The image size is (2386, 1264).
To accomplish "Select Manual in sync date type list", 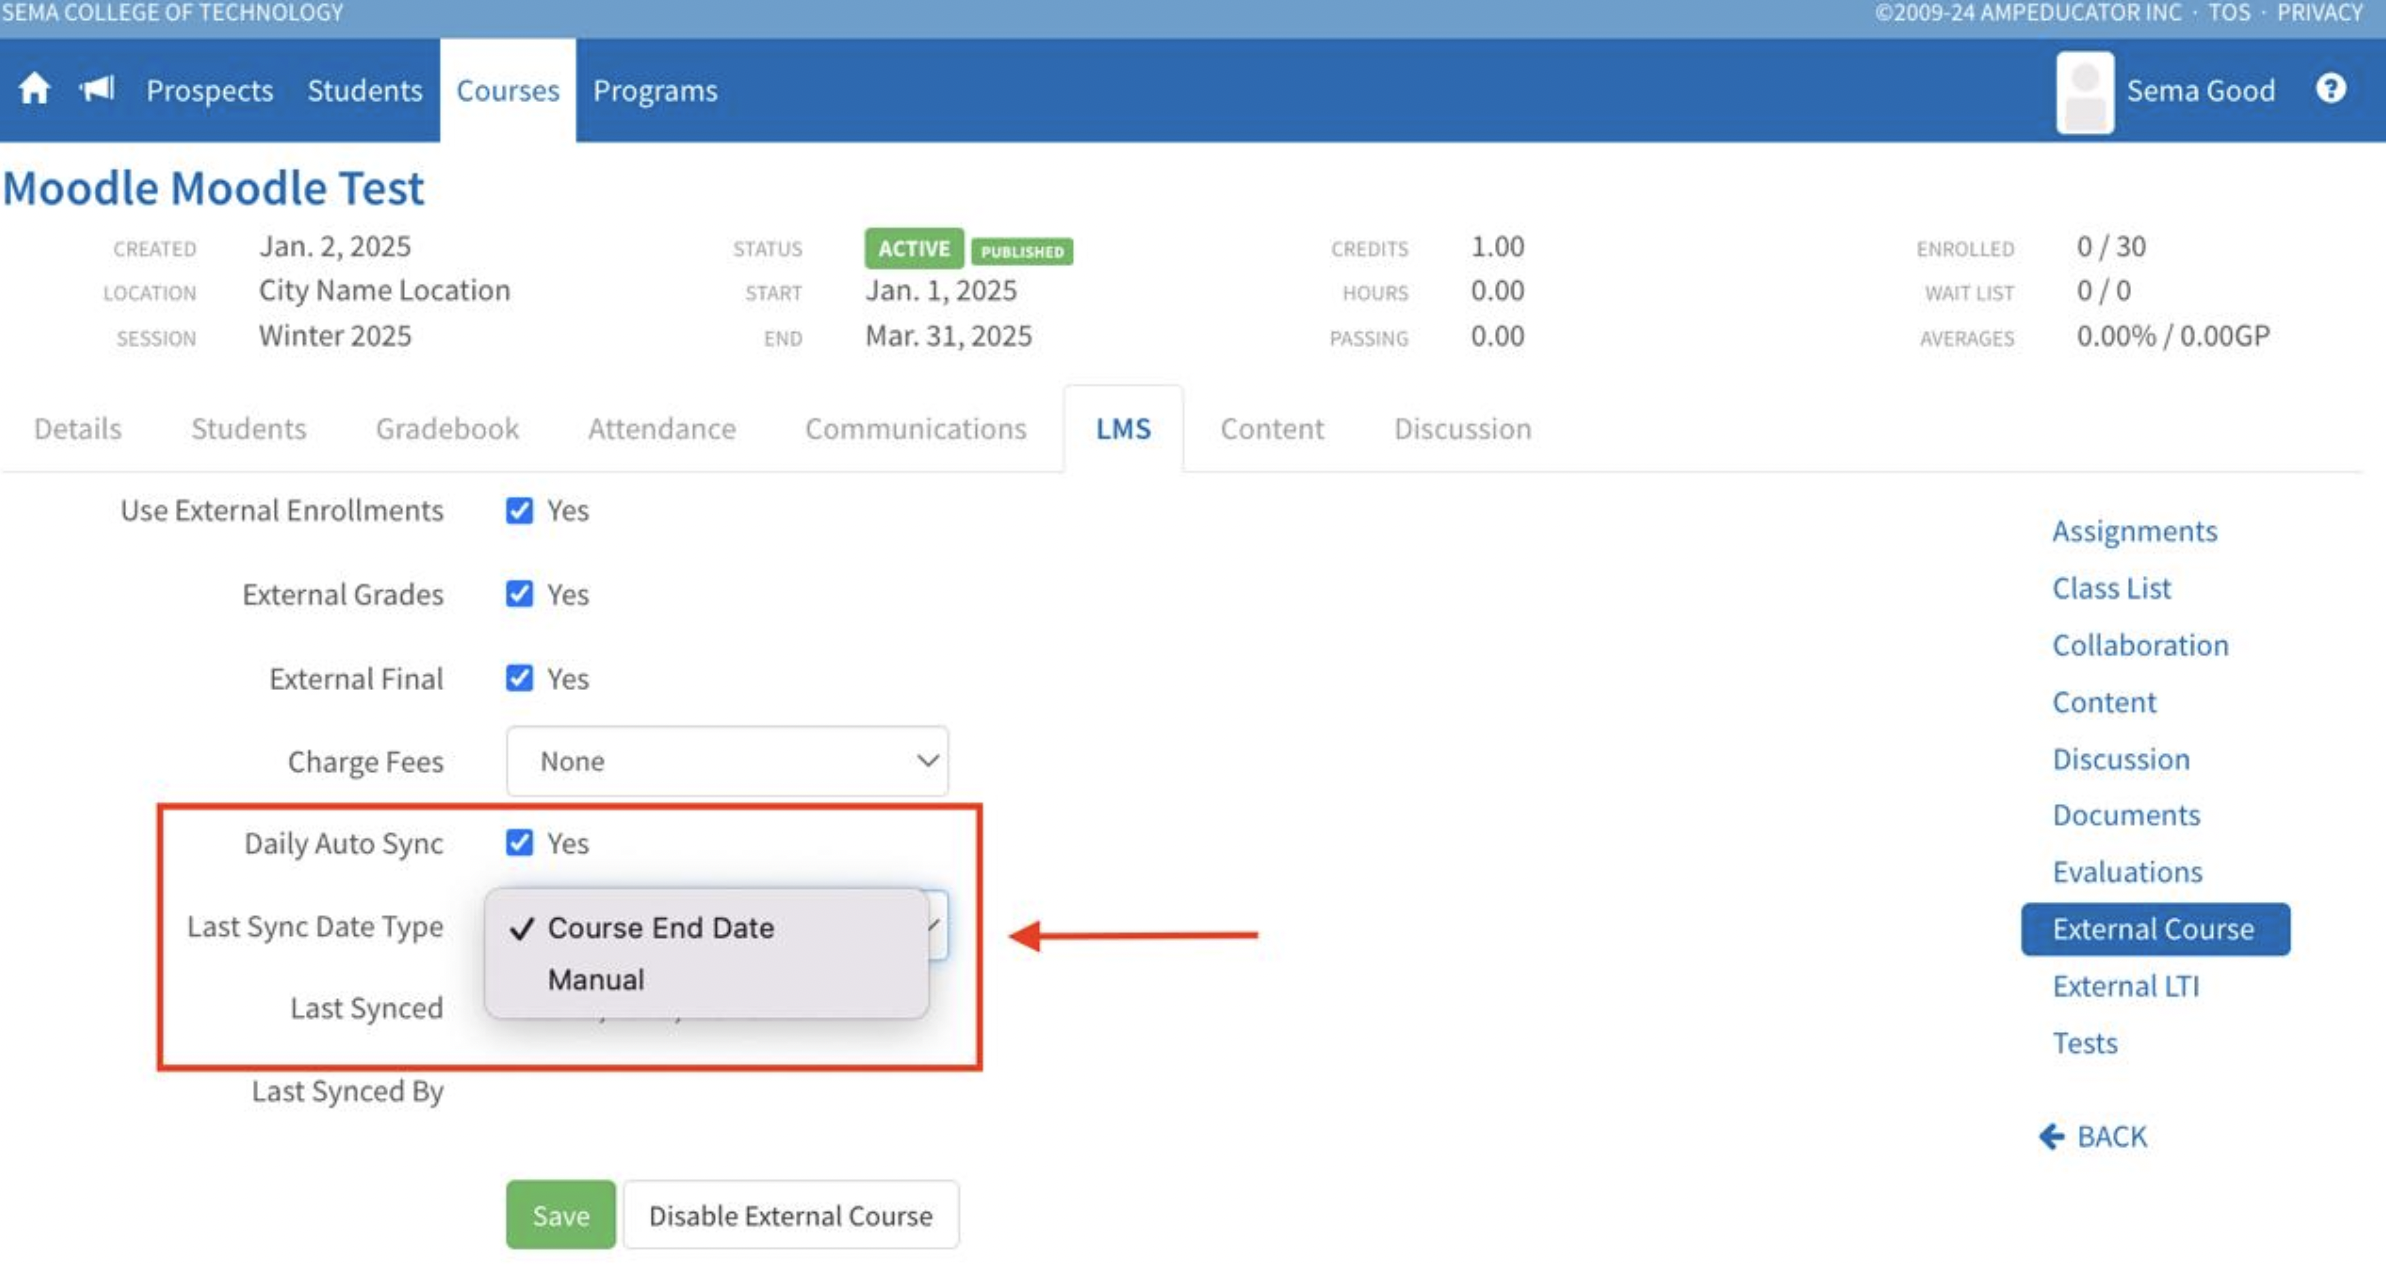I will 596,979.
